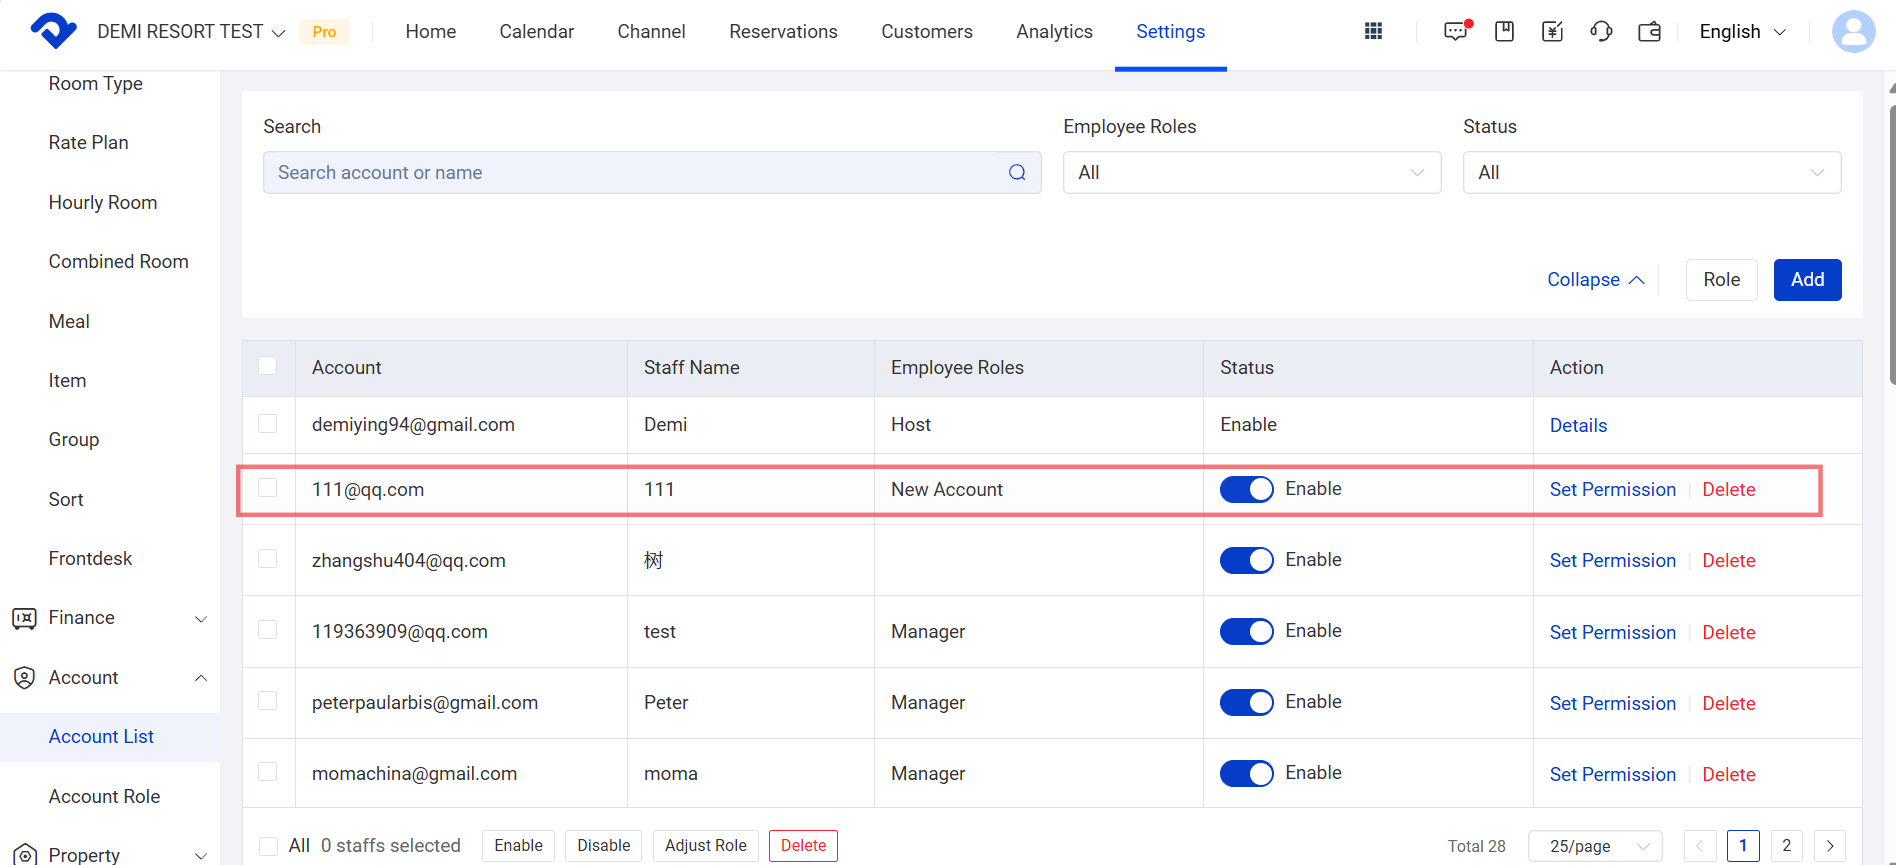This screenshot has height=865, width=1896.
Task: Open the messages icon with red notification dot
Action: coord(1456,32)
